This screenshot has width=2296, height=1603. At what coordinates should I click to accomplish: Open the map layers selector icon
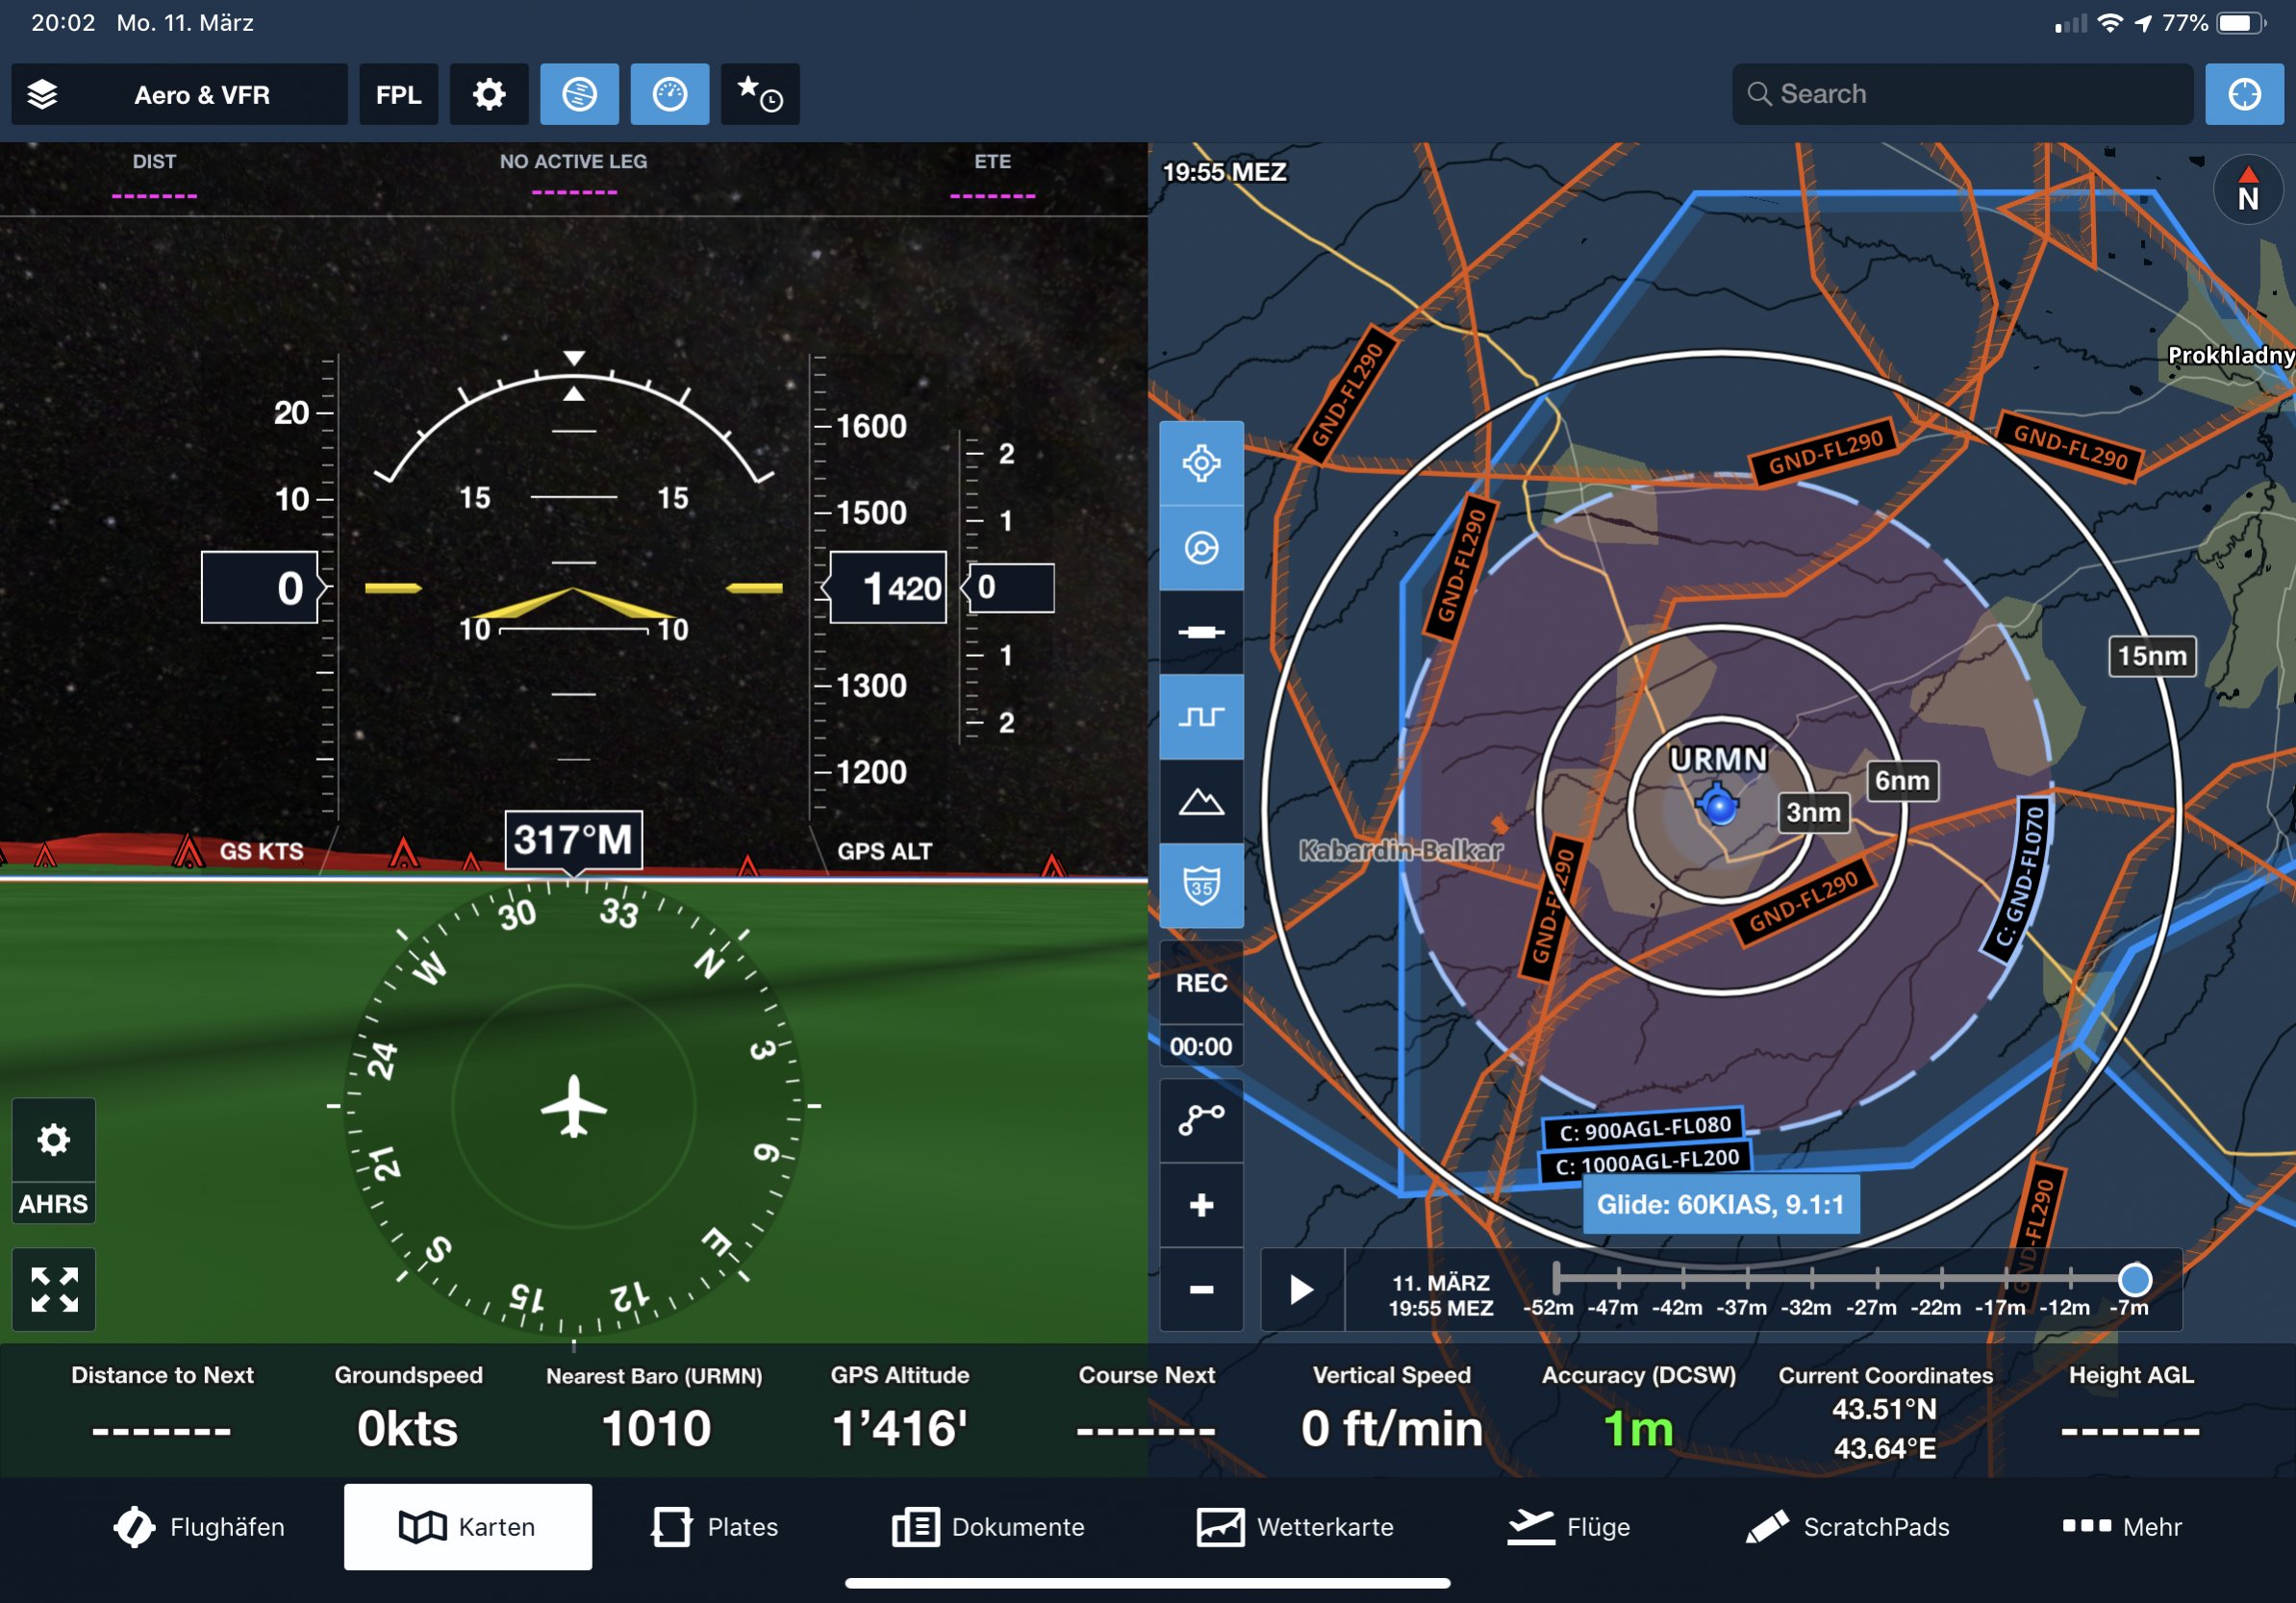pyautogui.click(x=42, y=95)
